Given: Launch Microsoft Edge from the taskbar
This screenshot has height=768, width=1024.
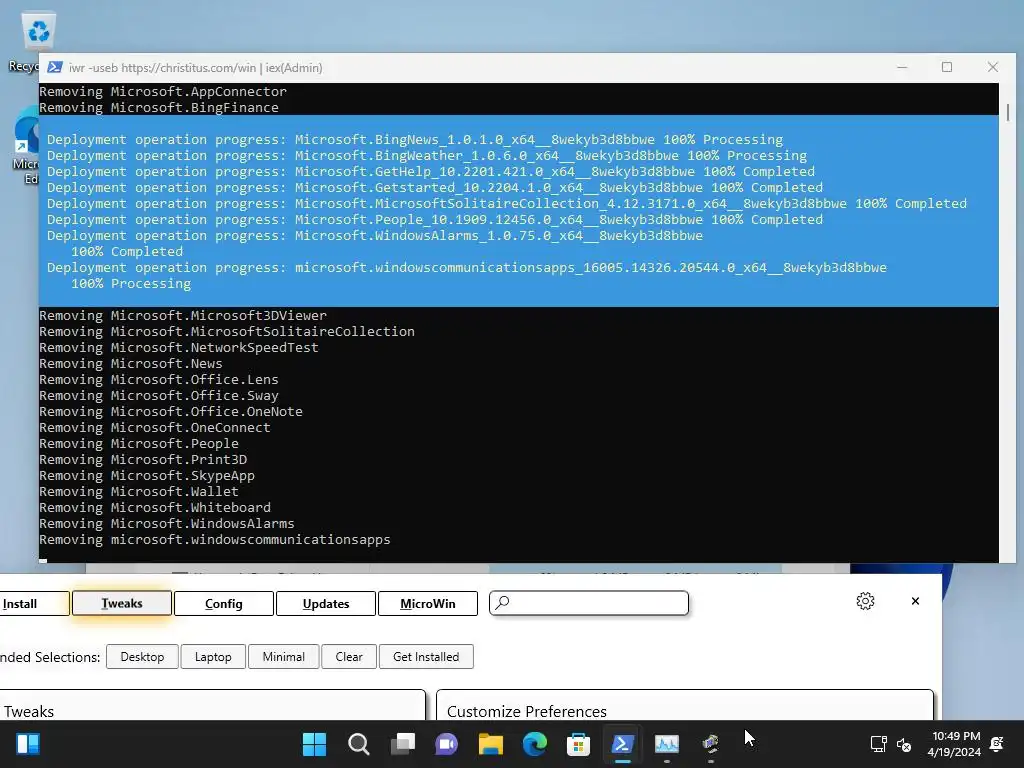Looking at the screenshot, I should 535,744.
